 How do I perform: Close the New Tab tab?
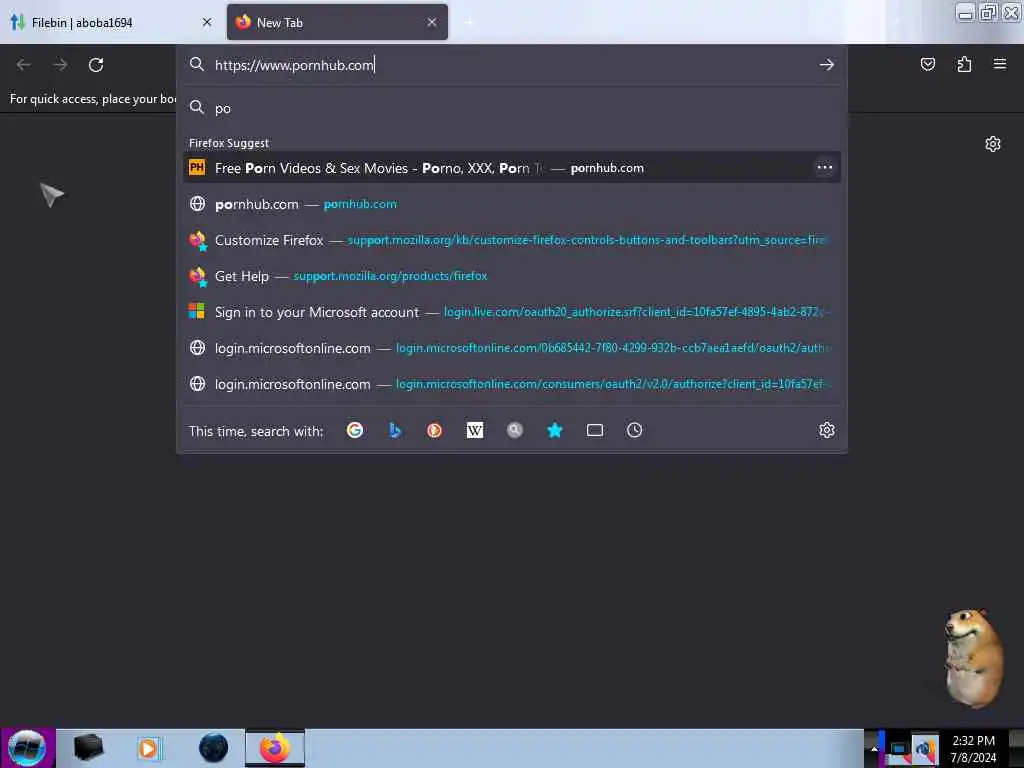click(x=432, y=22)
